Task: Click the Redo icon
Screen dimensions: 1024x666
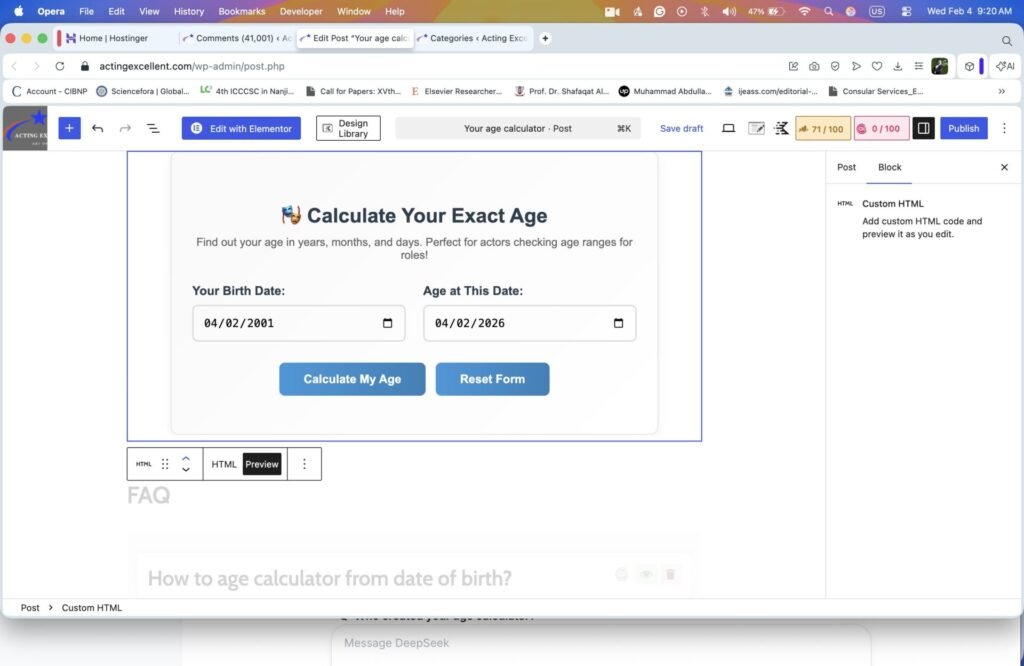Action: pyautogui.click(x=124, y=128)
